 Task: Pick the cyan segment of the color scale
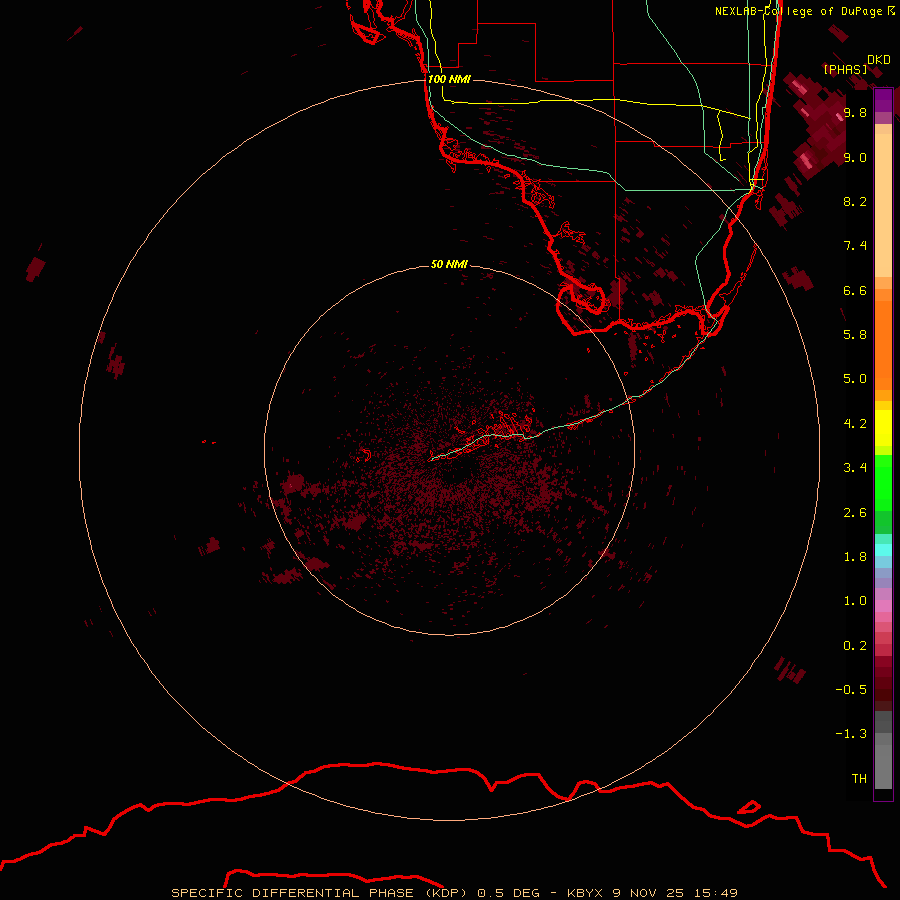(x=883, y=550)
